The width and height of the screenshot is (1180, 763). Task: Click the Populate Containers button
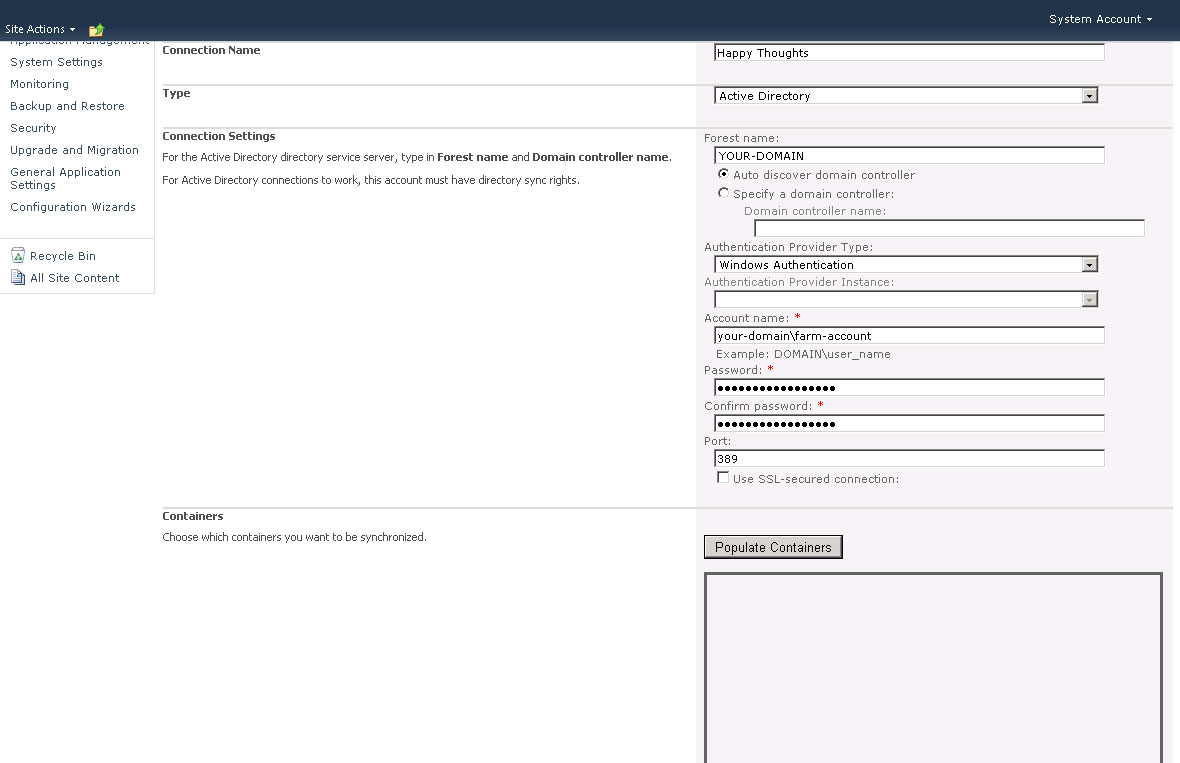click(x=773, y=547)
